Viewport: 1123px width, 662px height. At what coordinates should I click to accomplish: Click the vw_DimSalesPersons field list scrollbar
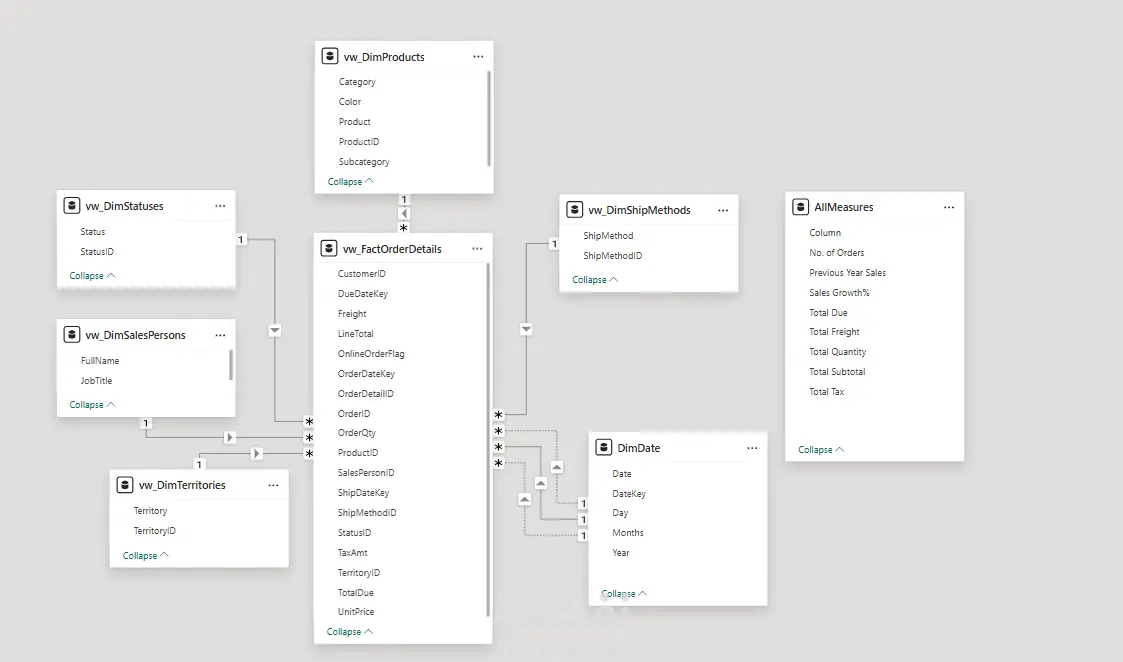[231, 365]
